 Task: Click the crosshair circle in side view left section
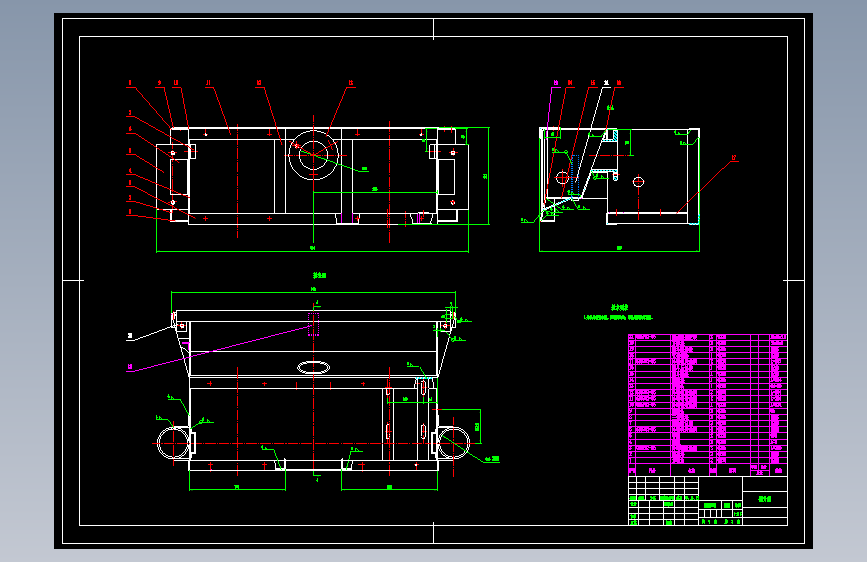click(562, 178)
